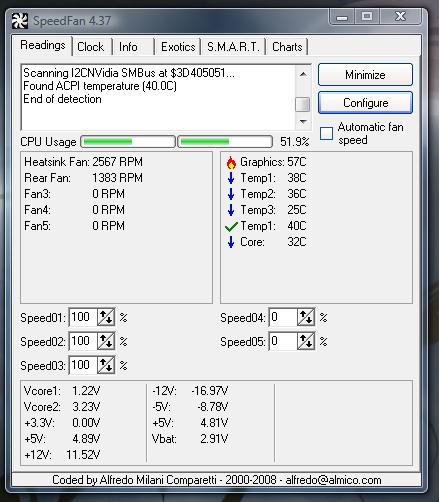Click the 'Fan4: 0 RPM' reading
Screen dimensions: 440x502
pyautogui.click(x=74, y=210)
